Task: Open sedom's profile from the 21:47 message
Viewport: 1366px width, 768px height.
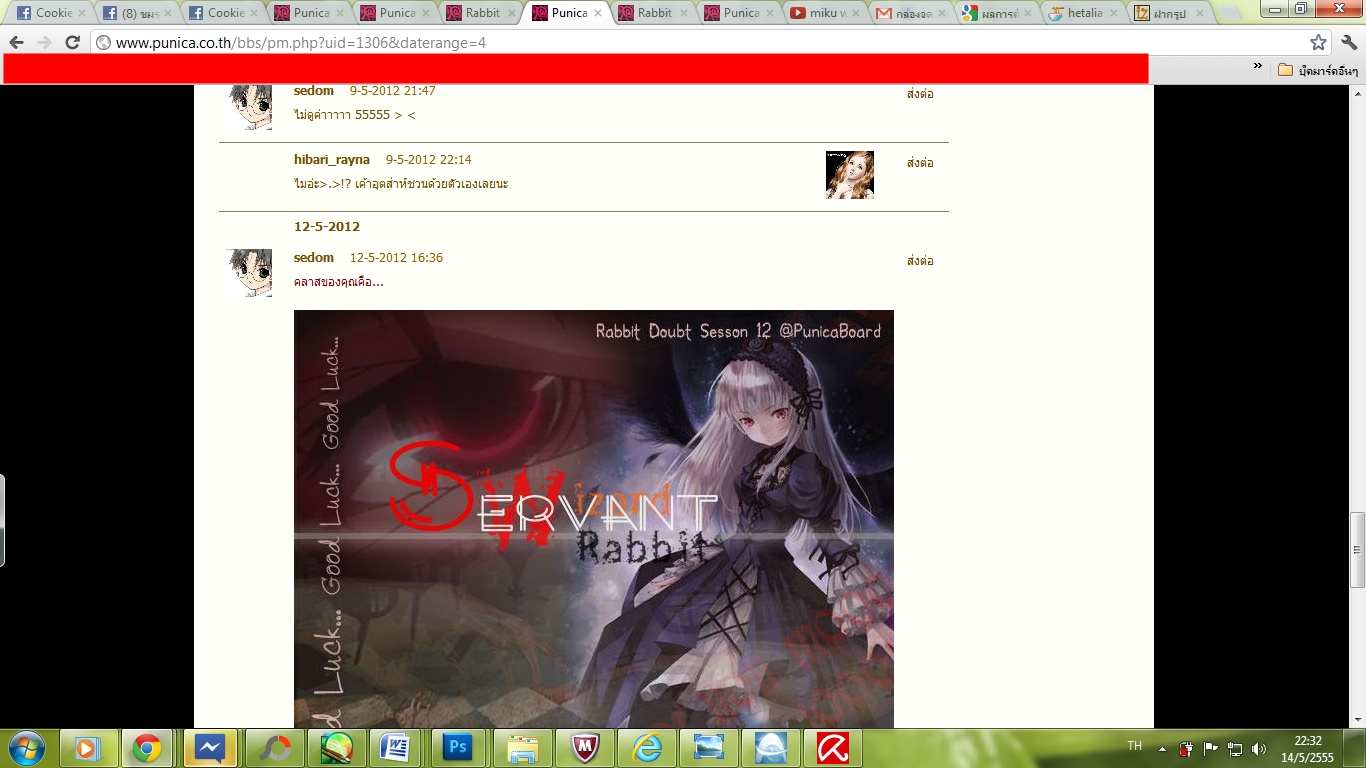Action: point(313,91)
